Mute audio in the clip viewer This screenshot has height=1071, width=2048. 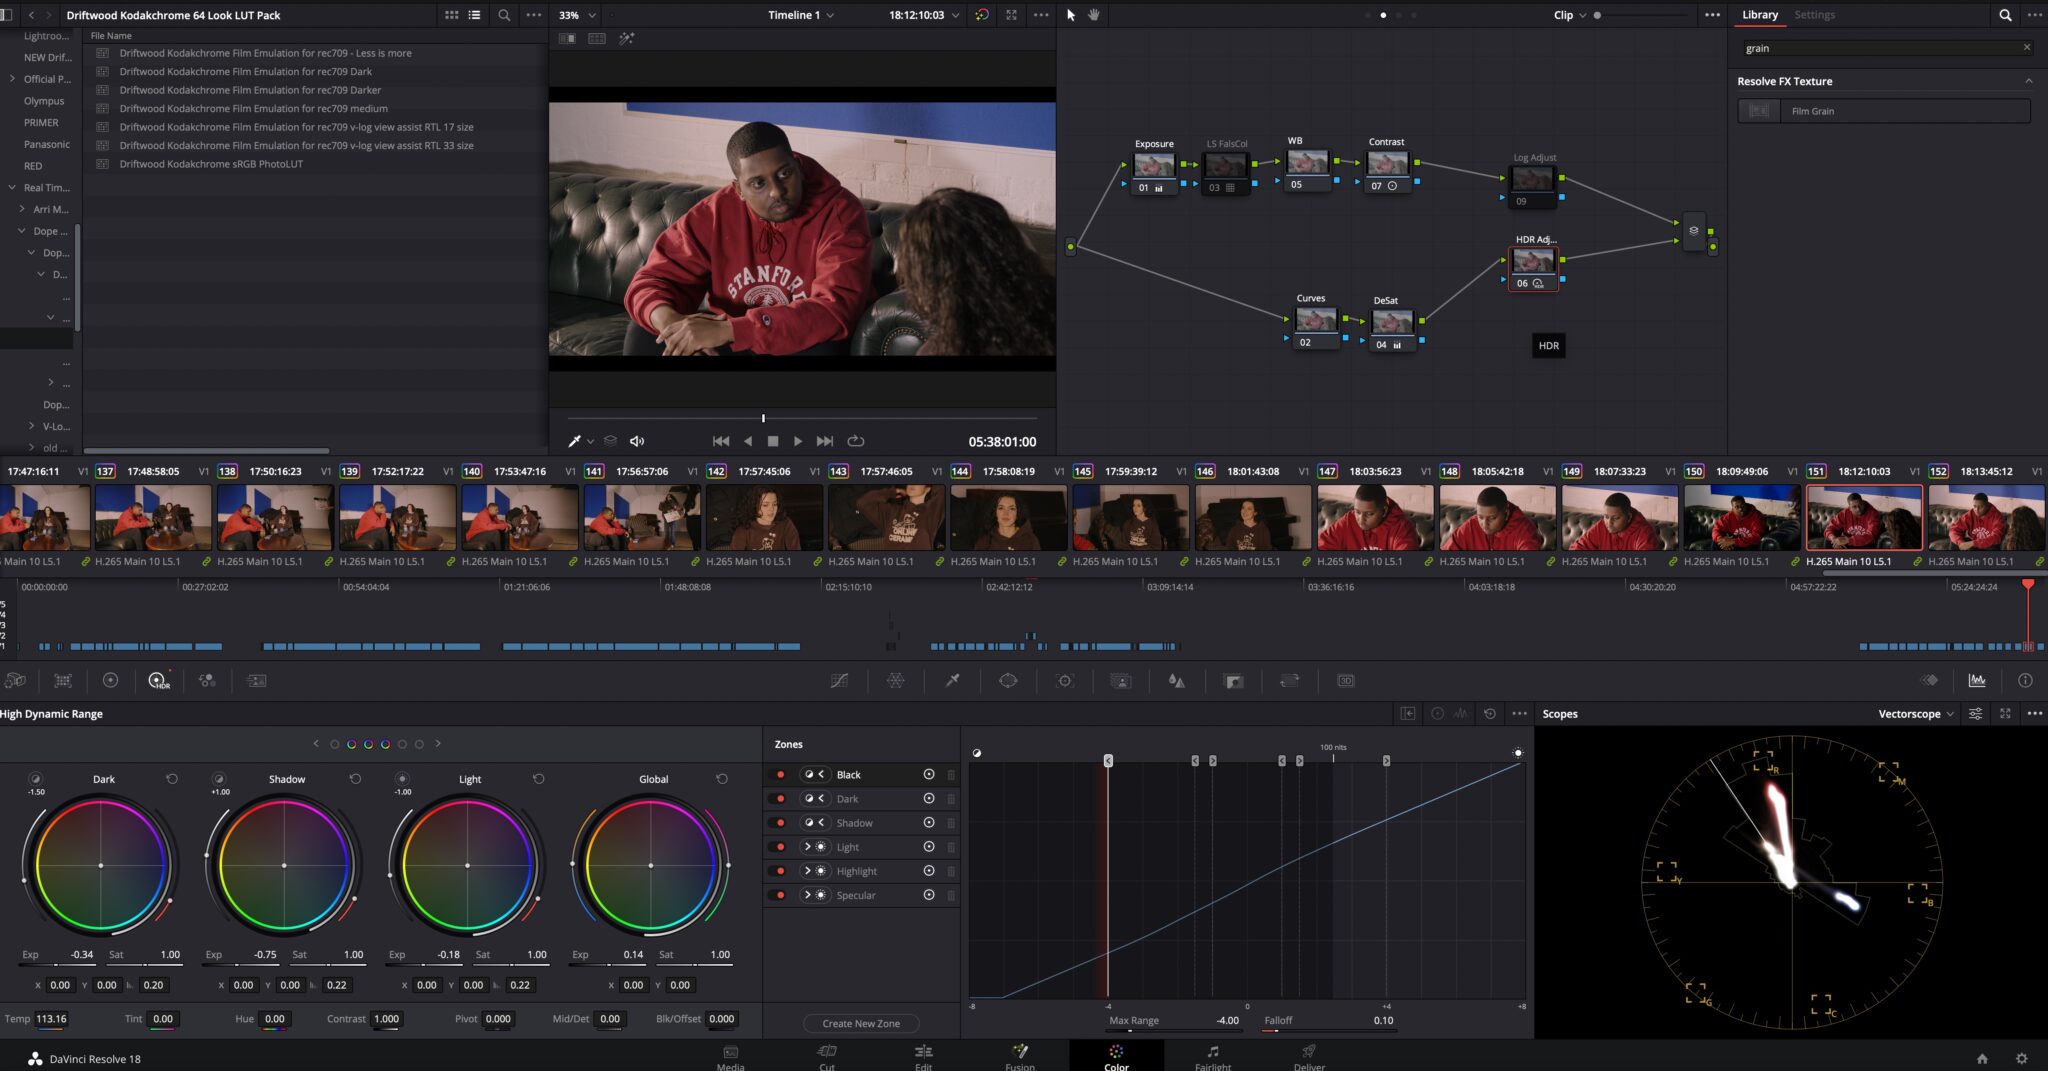click(637, 440)
